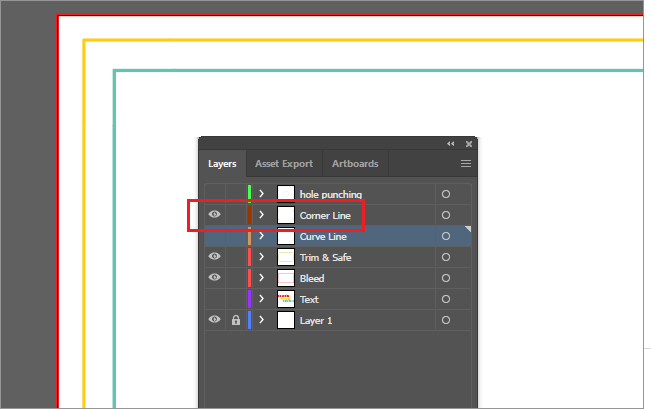Collapse the panel with double-arrow icon
Viewport: 651px width, 409px height.
pos(450,144)
